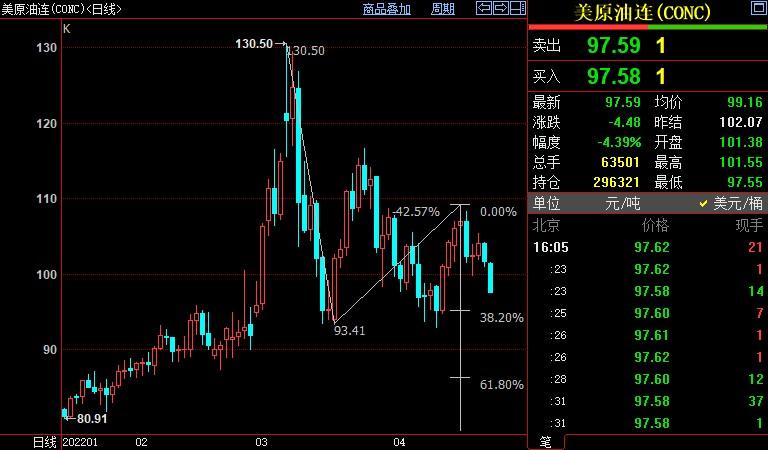Click the 买入 bid price 97.58
Screen dimensions: 768x450
[611, 76]
